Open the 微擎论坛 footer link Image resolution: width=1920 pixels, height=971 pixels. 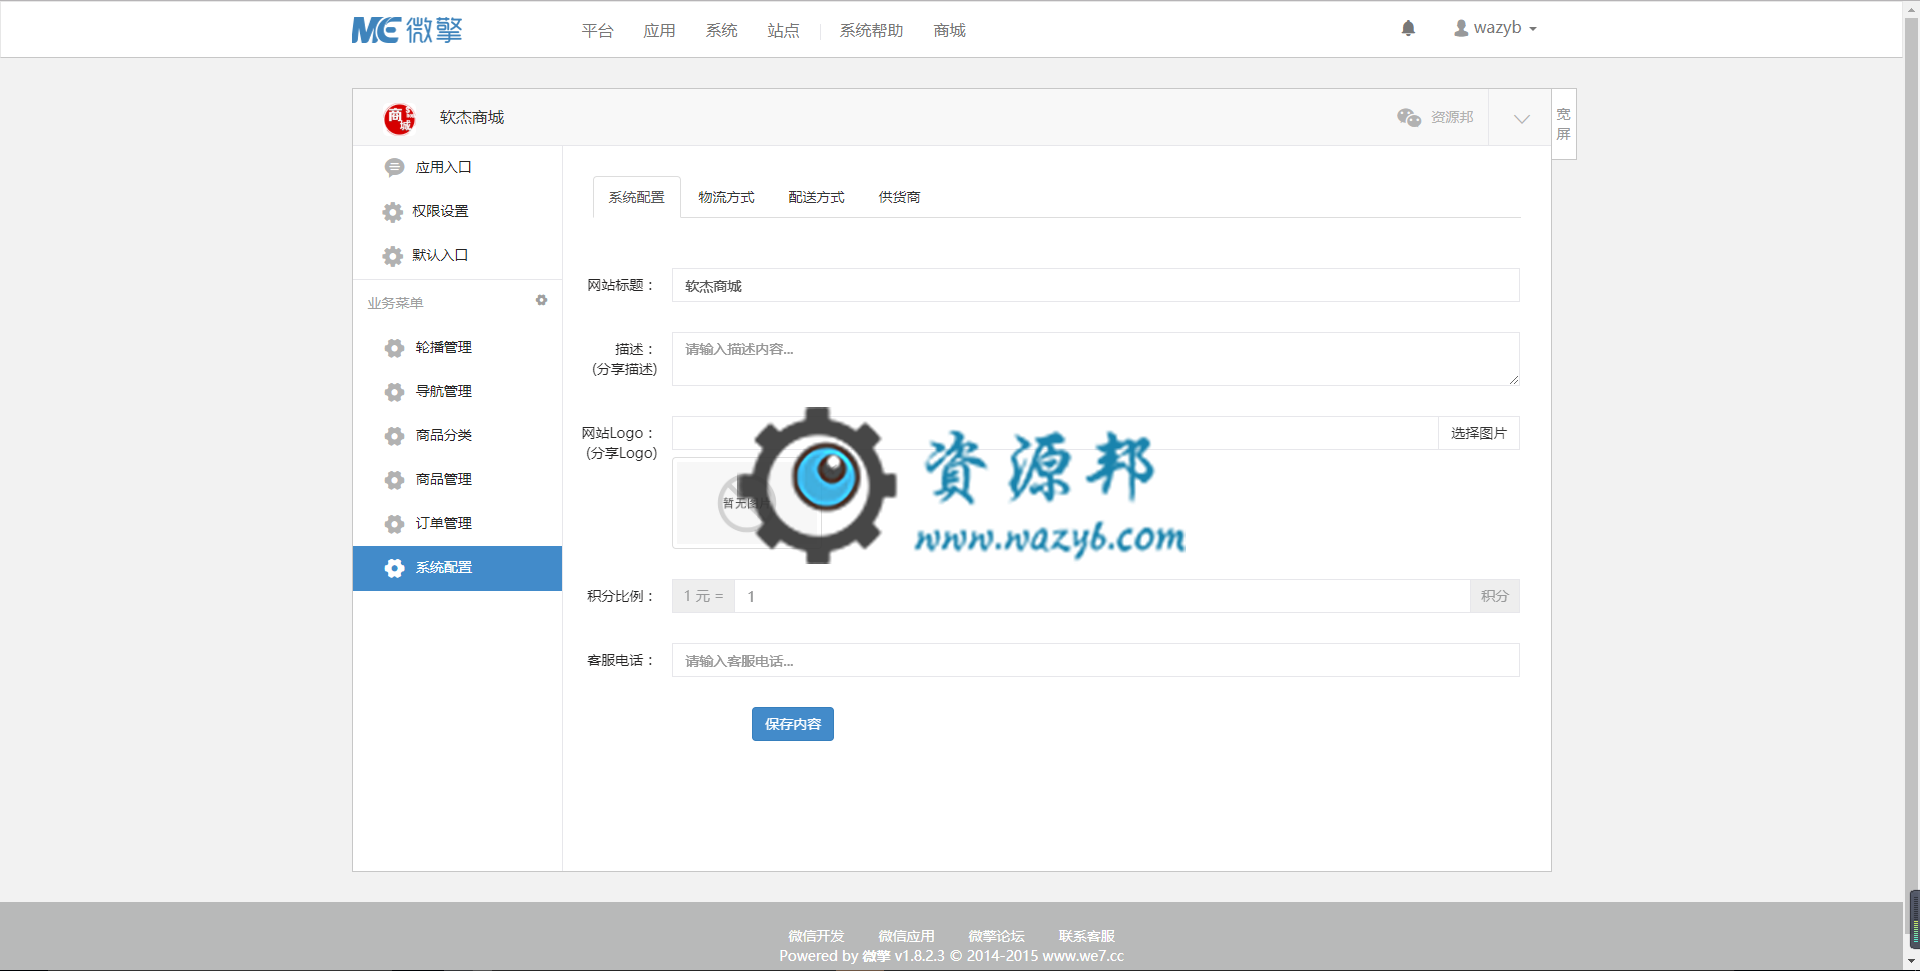(x=996, y=936)
